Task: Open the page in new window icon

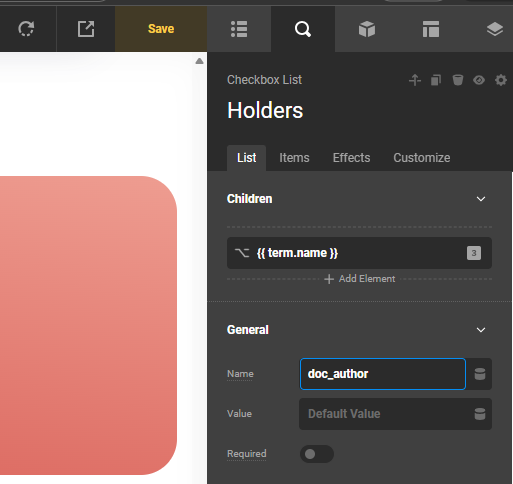Action: coord(86,29)
